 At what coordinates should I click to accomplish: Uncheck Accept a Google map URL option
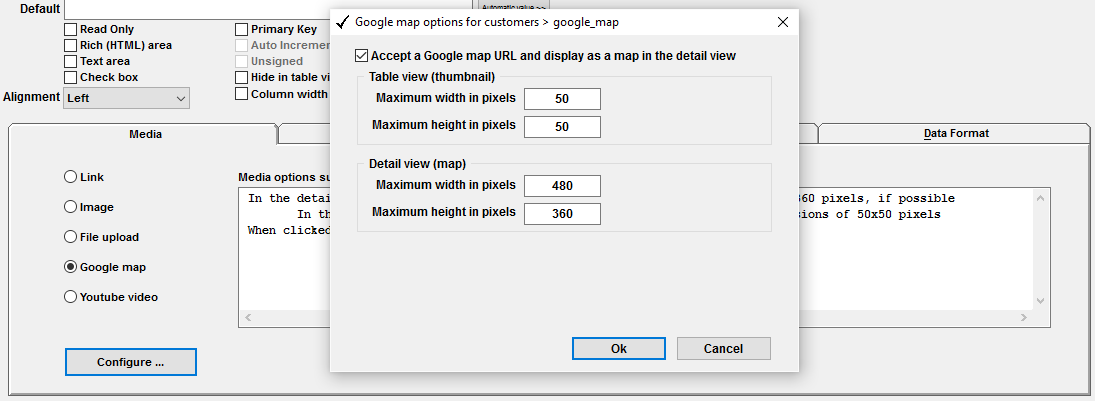tap(361, 56)
